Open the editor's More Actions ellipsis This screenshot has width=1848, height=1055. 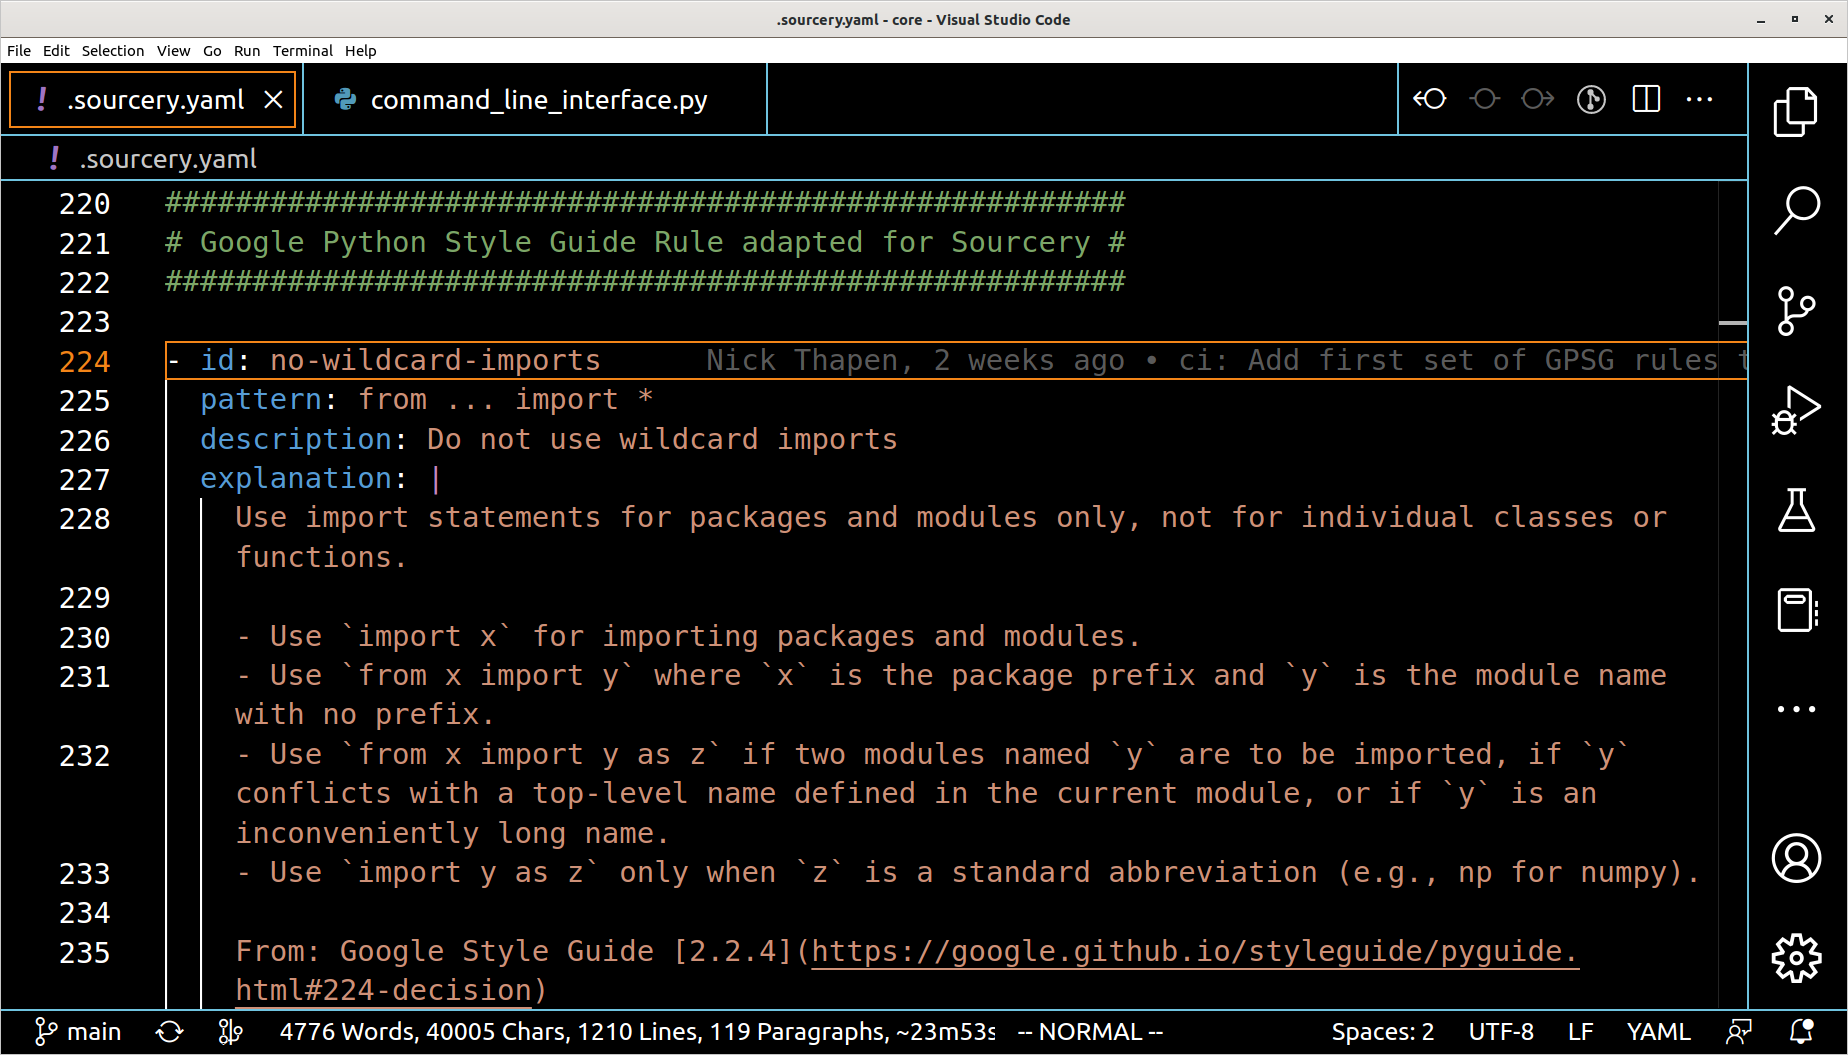[1699, 99]
